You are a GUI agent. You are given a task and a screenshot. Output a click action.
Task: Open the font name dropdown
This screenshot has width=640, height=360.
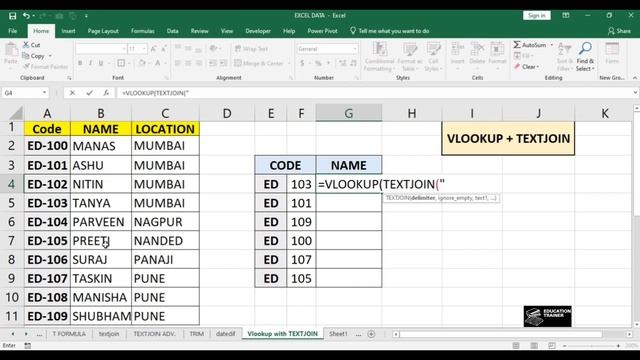(x=124, y=49)
